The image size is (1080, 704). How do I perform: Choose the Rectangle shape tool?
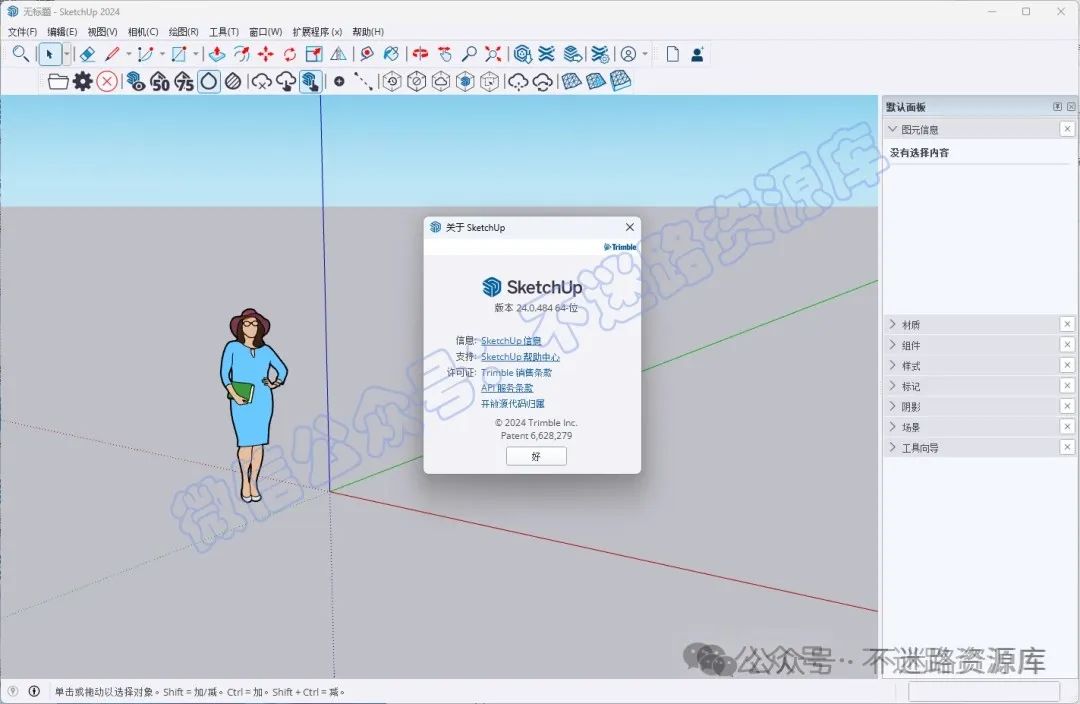[x=179, y=54]
